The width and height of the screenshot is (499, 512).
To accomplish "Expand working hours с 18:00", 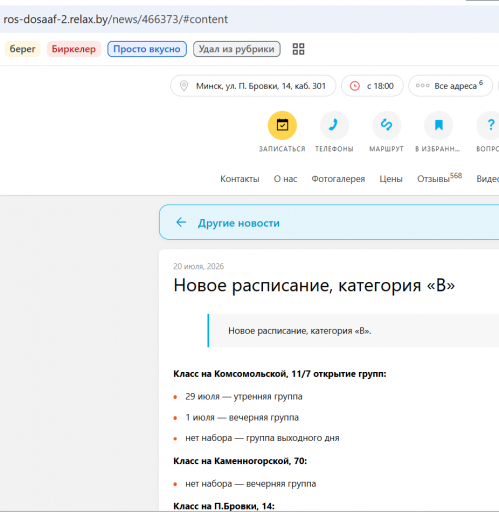I will click(x=372, y=86).
